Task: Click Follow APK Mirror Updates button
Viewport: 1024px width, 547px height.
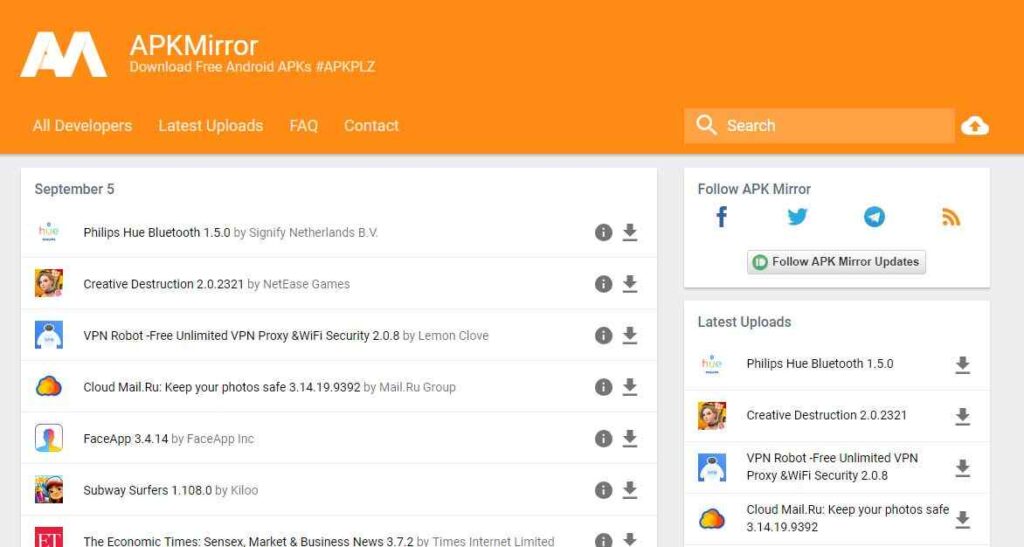Action: point(836,262)
